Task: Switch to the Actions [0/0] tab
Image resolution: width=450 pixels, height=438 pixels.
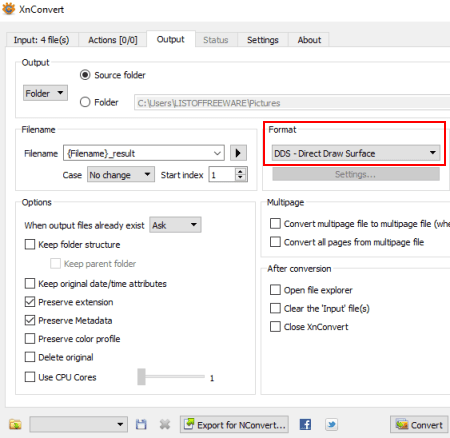Action: (x=113, y=40)
